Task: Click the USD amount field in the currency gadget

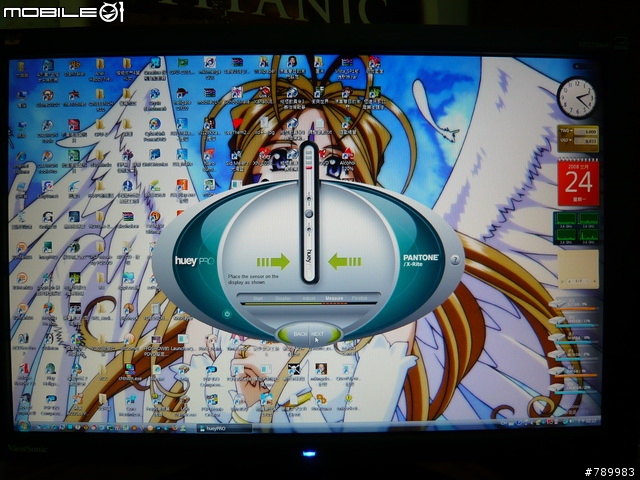Action: click(x=586, y=141)
